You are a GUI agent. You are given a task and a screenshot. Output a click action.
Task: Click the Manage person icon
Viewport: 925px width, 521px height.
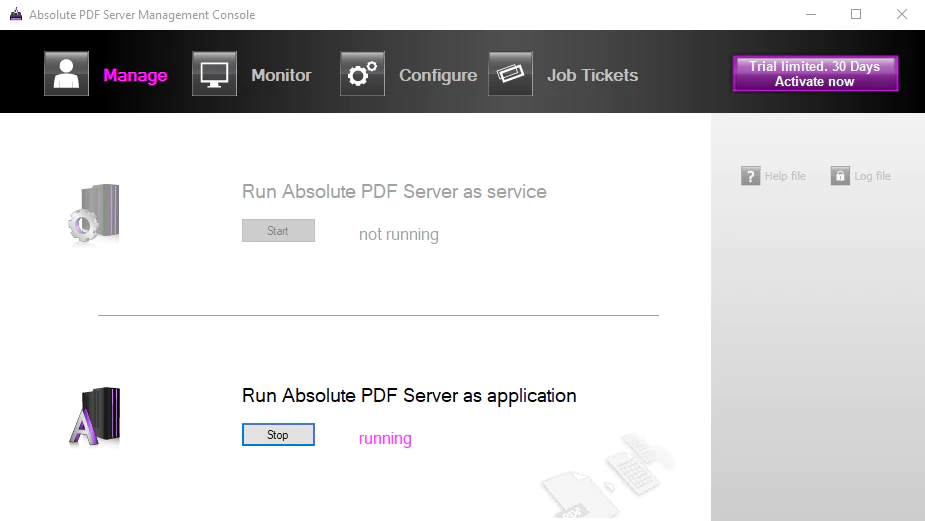66,74
